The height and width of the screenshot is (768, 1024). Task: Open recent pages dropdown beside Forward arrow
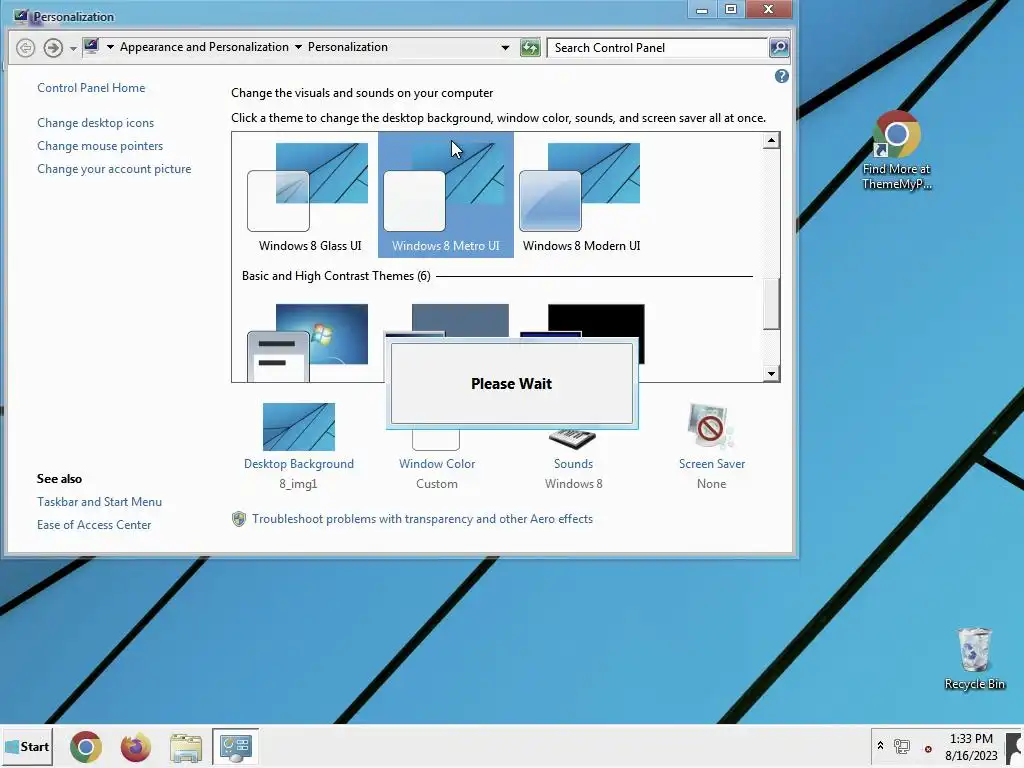tap(73, 48)
